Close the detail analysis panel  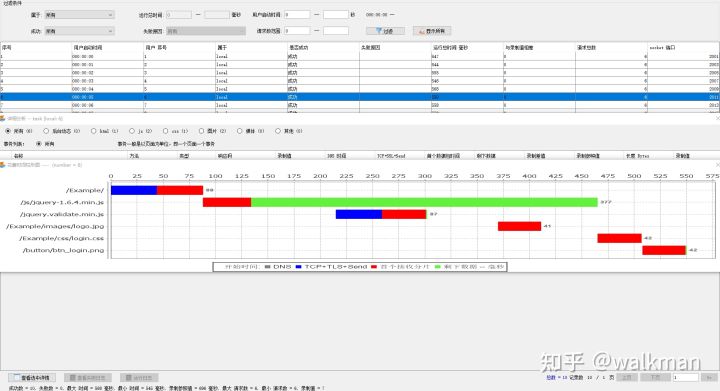717,118
